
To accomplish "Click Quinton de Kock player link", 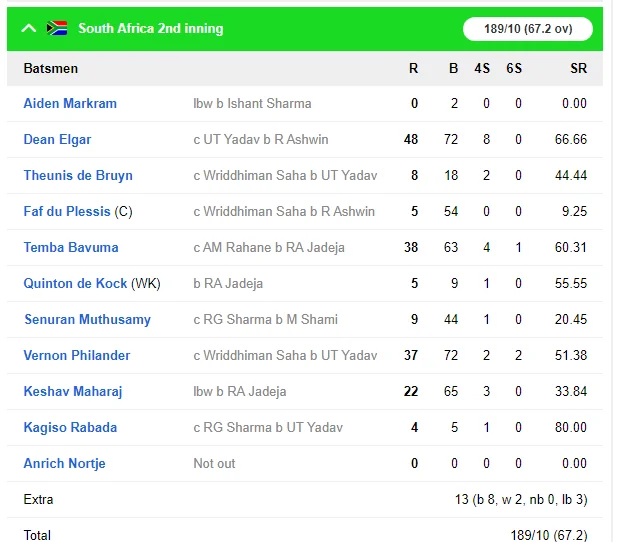I will click(75, 283).
